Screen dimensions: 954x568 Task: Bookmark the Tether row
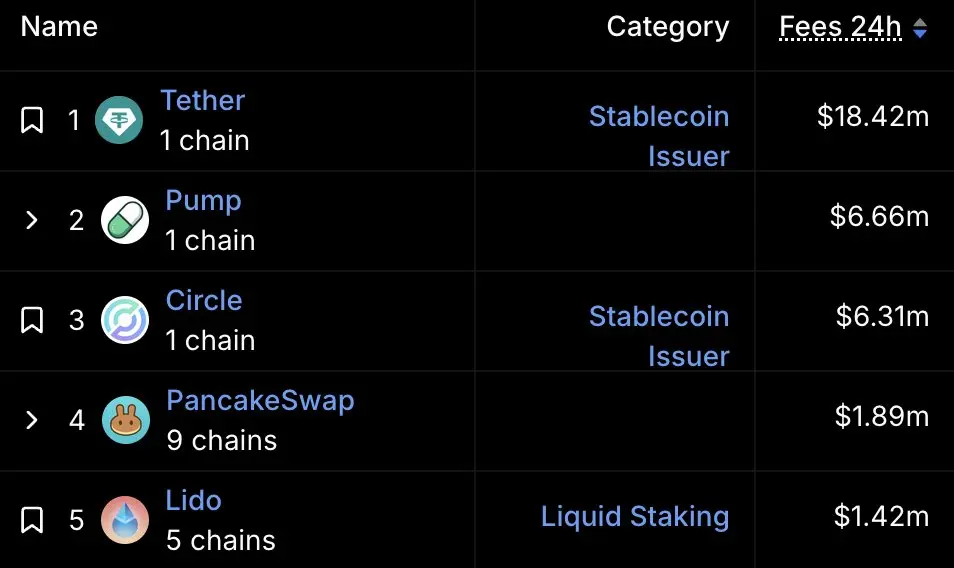click(32, 120)
